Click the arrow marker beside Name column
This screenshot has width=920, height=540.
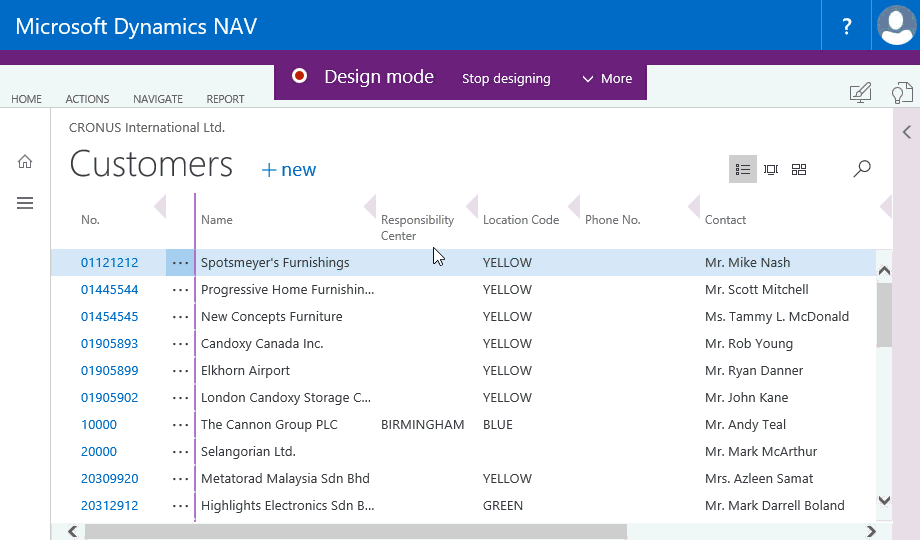tap(369, 207)
